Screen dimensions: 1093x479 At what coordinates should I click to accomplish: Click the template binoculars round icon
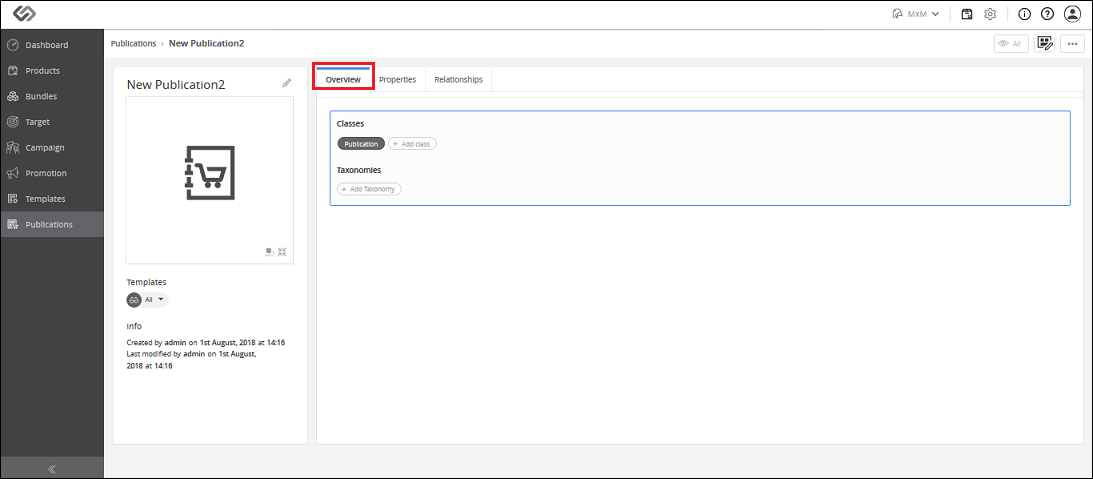tap(134, 300)
